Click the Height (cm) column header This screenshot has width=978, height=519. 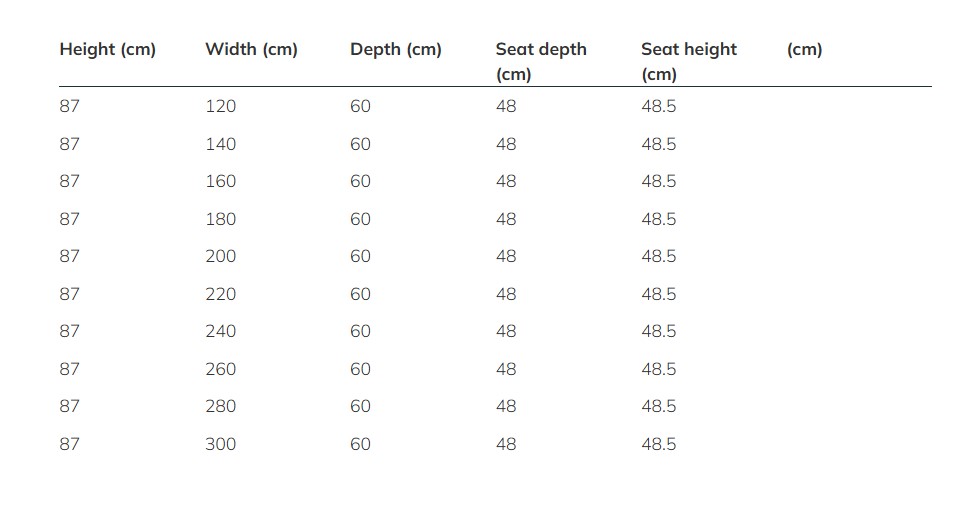(x=107, y=49)
